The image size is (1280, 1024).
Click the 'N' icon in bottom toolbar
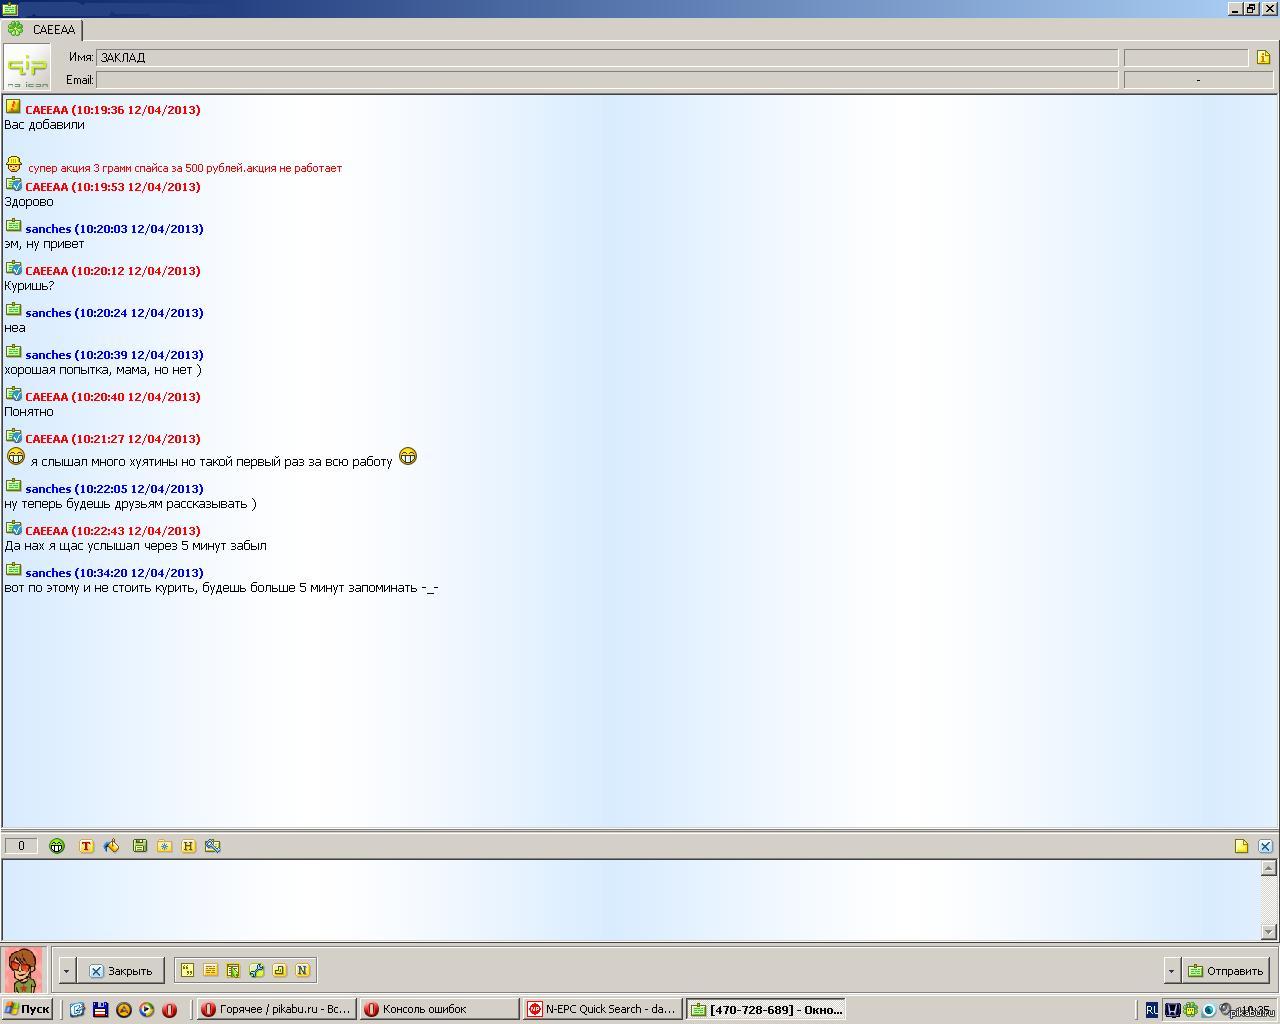coord(302,970)
